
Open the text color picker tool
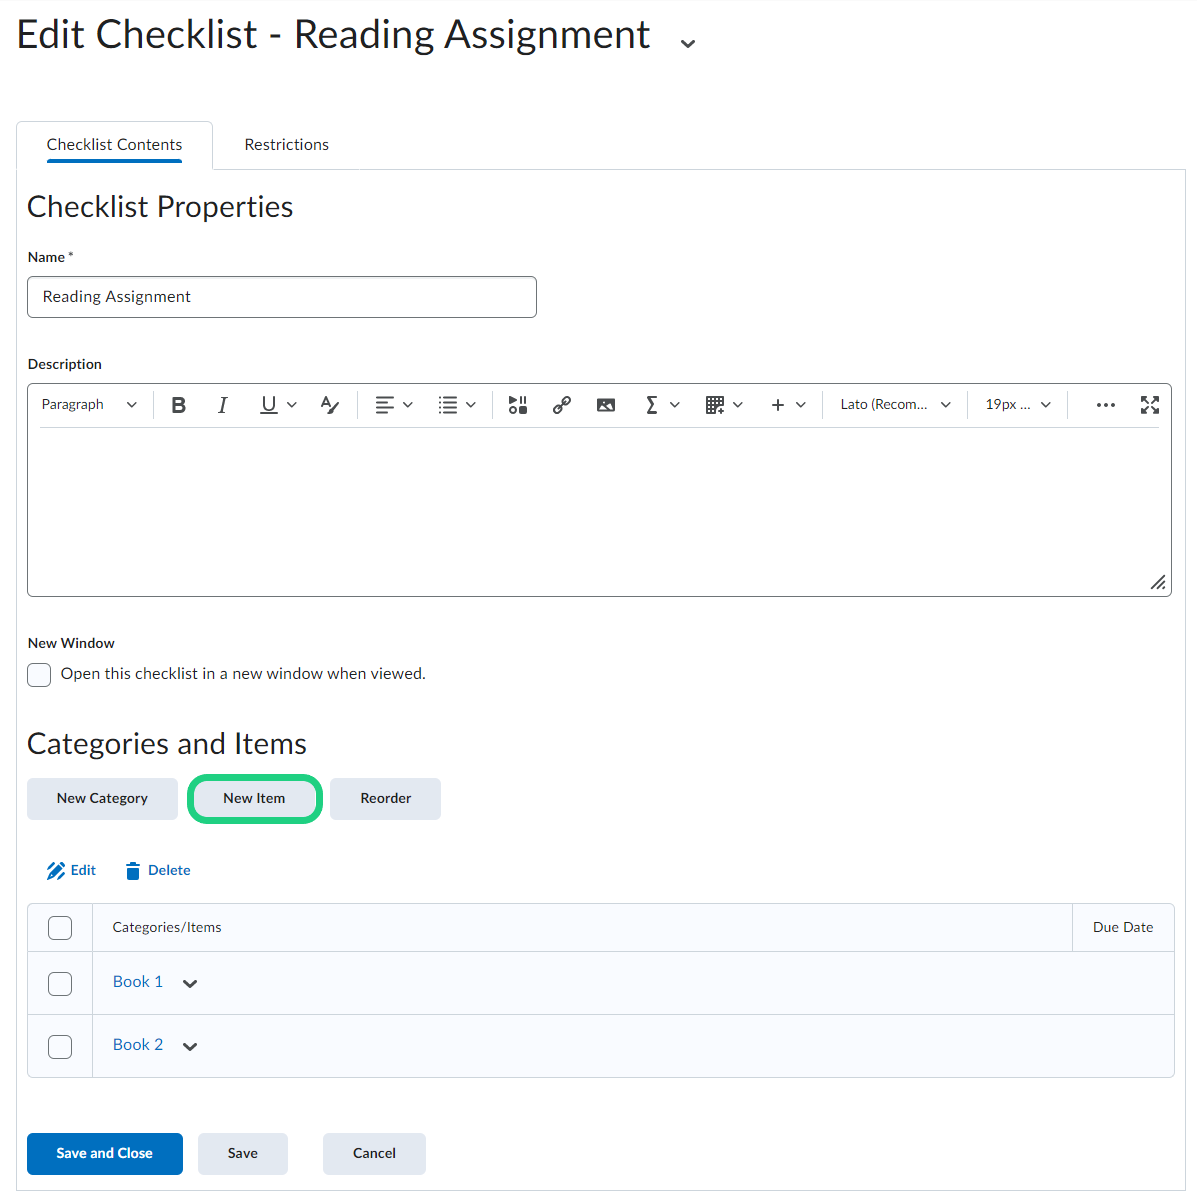(x=330, y=405)
